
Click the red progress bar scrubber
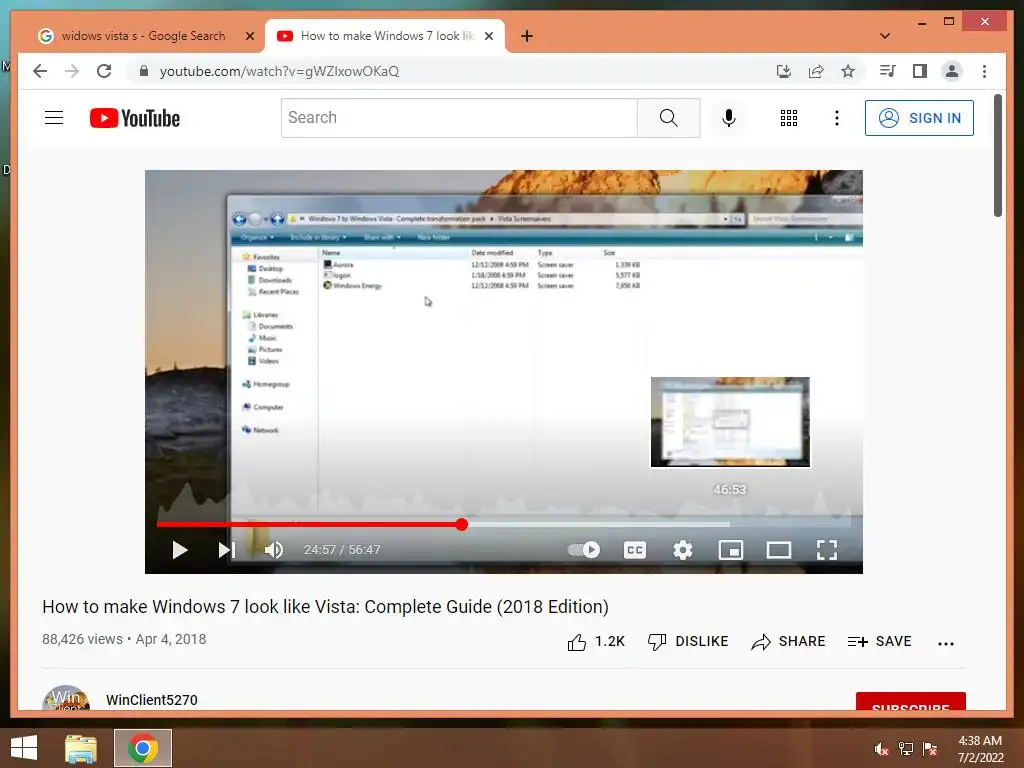click(462, 524)
